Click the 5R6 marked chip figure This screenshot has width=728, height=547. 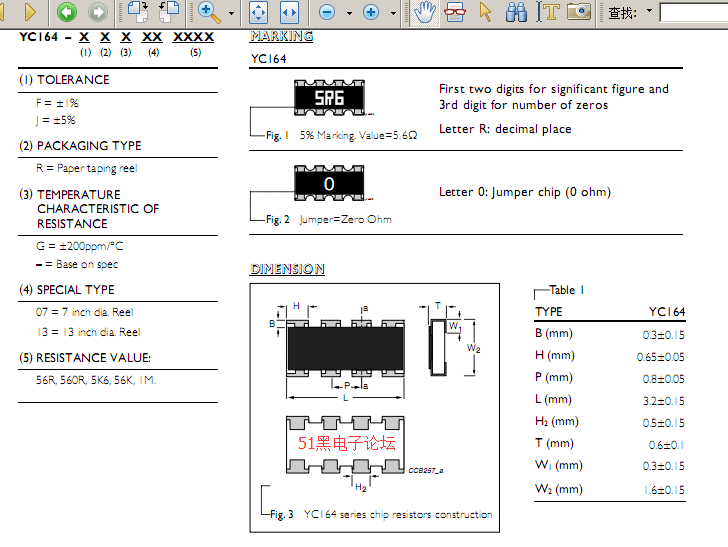[x=329, y=98]
